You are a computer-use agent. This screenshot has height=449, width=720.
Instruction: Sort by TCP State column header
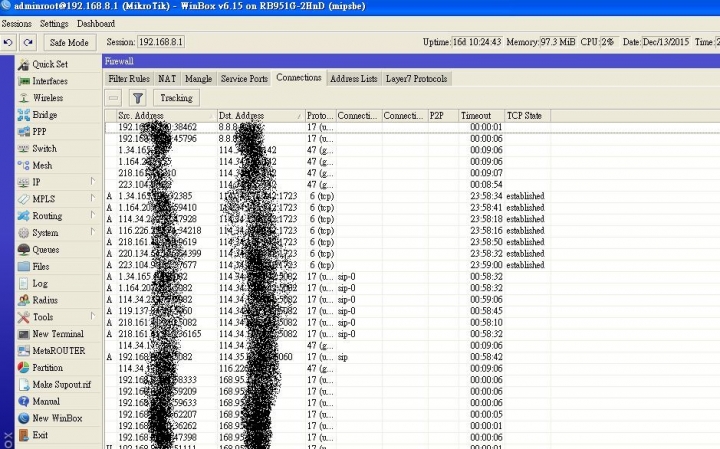527,116
